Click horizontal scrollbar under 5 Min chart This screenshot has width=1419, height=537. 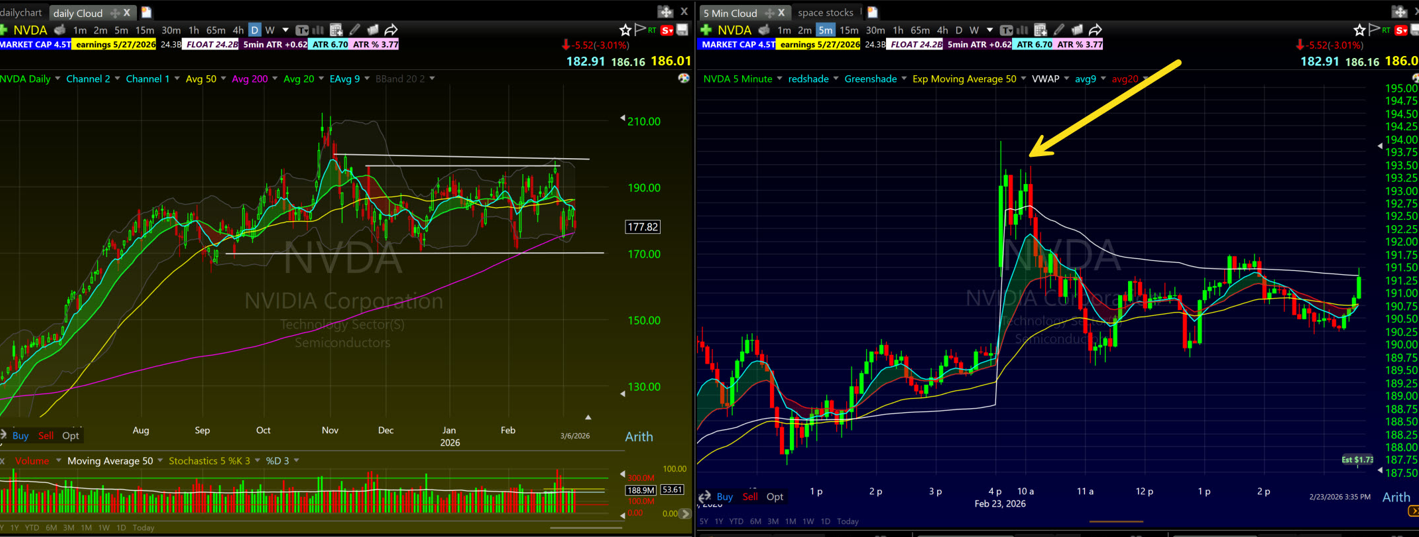click(1116, 521)
